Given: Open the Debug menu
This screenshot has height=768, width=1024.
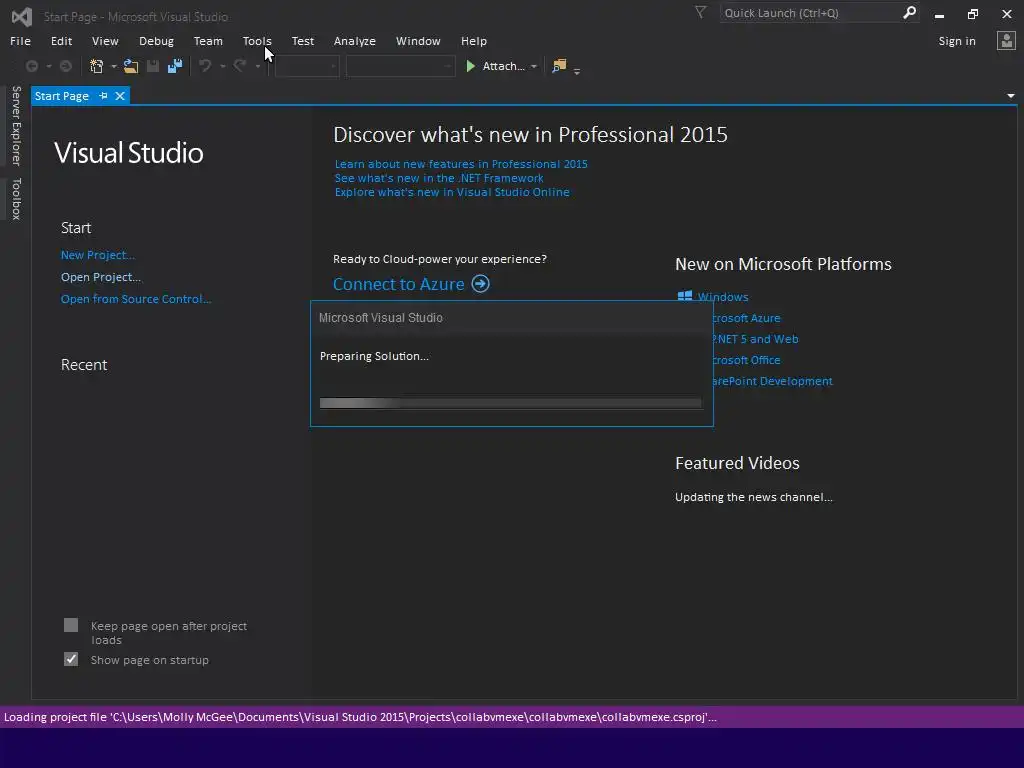Looking at the screenshot, I should point(156,40).
